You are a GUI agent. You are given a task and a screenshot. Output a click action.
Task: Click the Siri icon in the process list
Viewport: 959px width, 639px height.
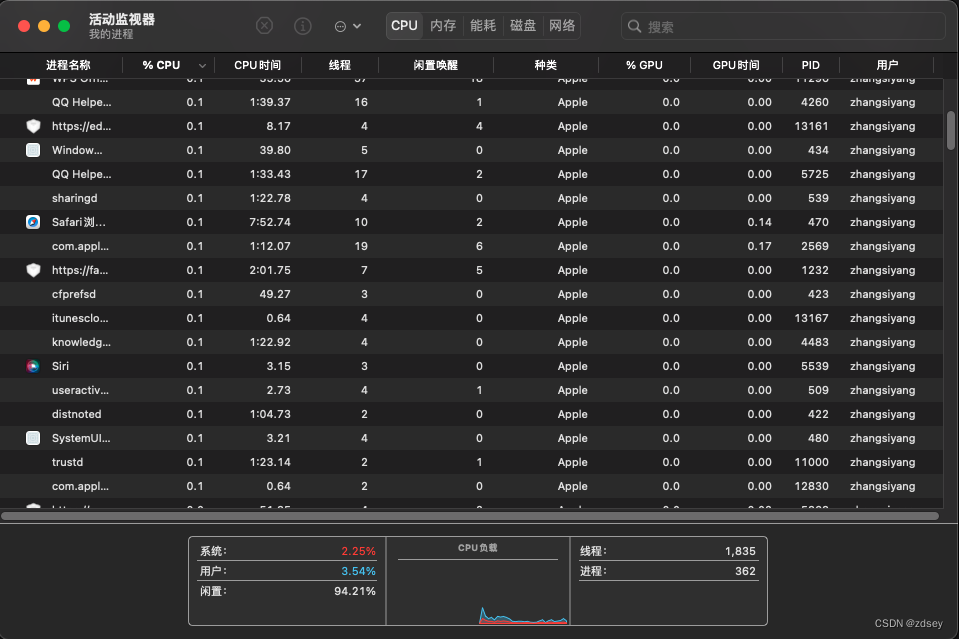click(33, 366)
